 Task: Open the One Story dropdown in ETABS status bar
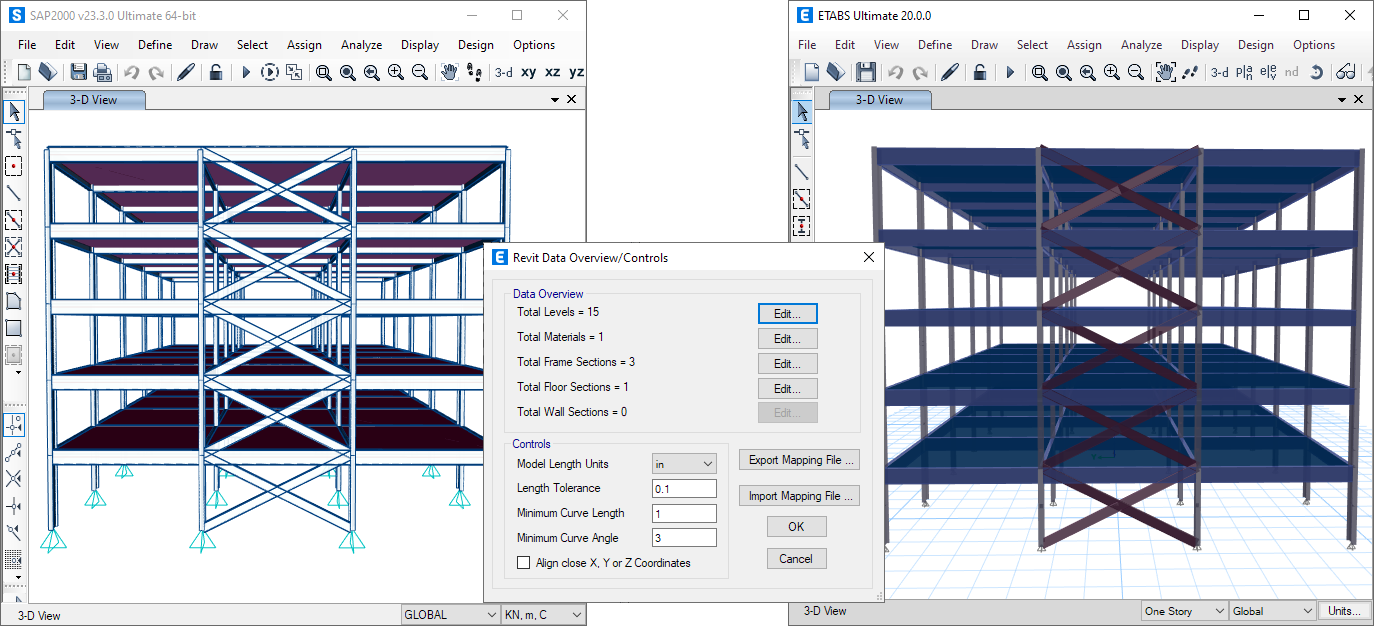(x=1183, y=610)
